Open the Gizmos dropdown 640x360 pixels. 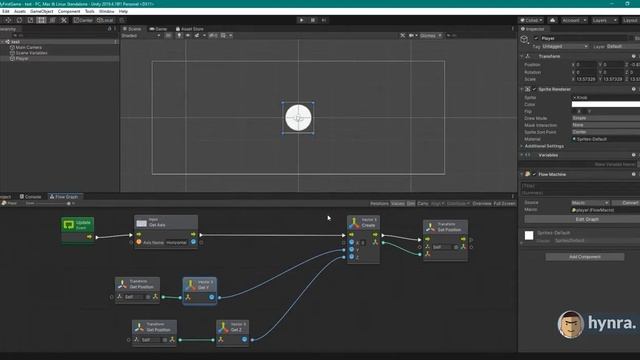[430, 36]
